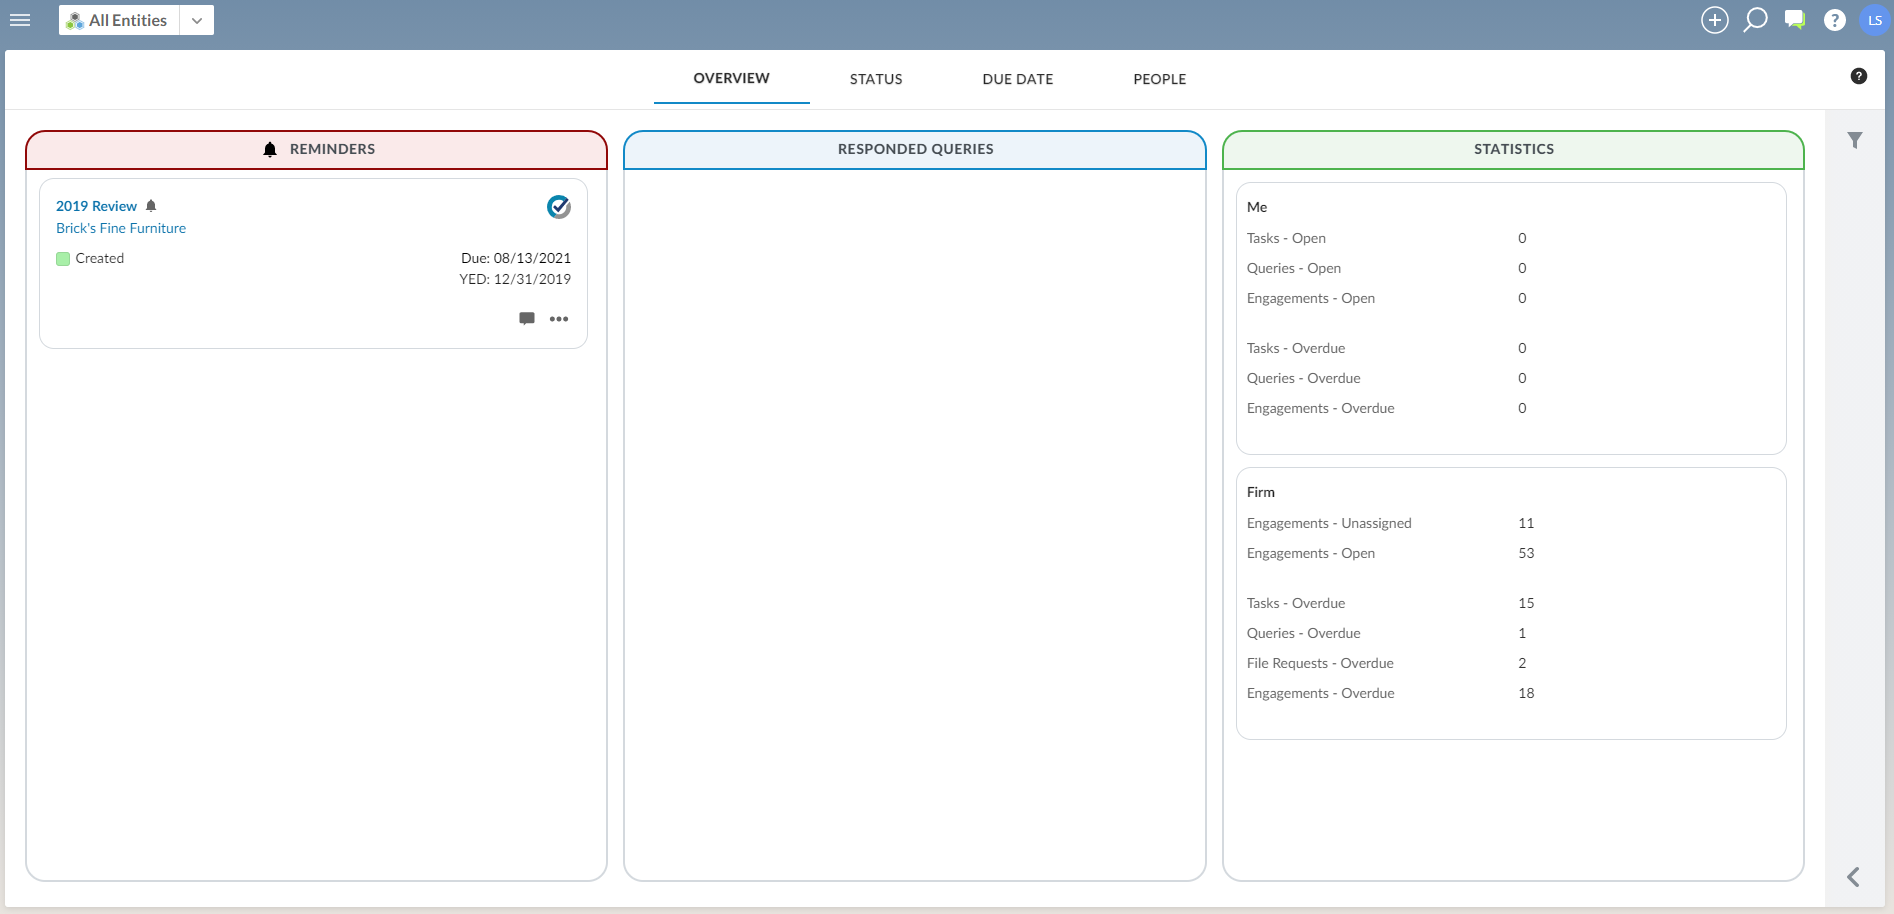Open Brick's Fine Furniture entity link
Screen dimensions: 1894x914
coord(121,228)
